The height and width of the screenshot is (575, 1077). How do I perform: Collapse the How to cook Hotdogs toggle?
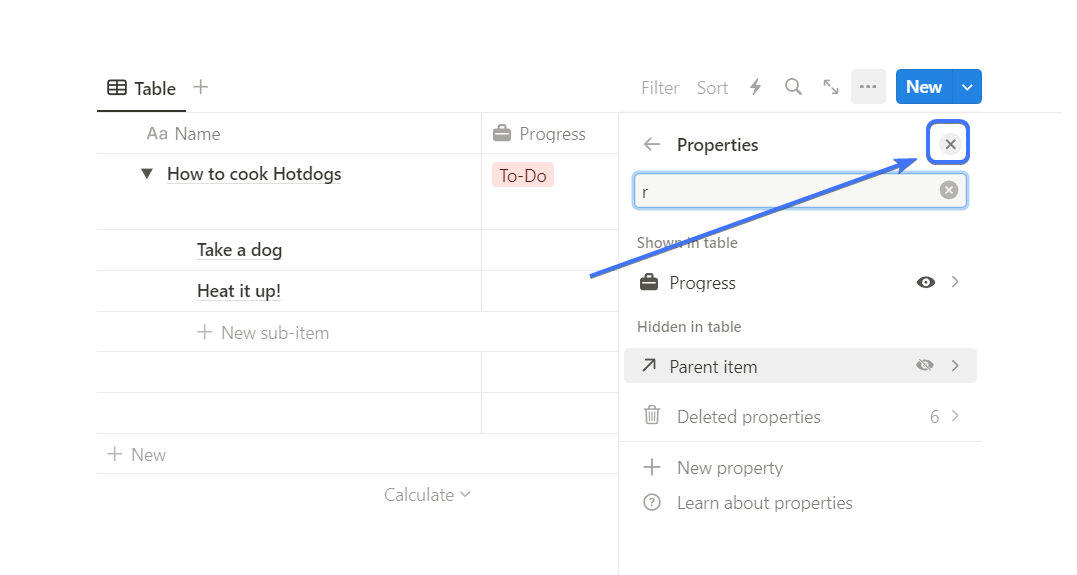click(147, 174)
